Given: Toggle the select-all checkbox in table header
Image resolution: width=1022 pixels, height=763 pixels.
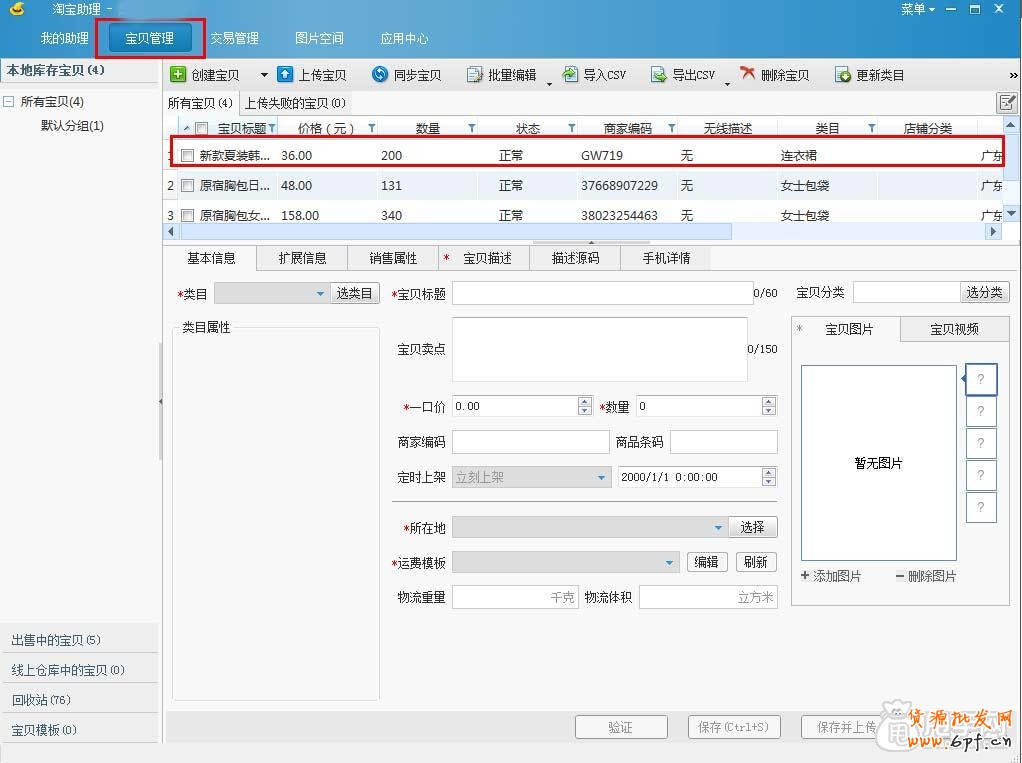Looking at the screenshot, I should (x=202, y=128).
